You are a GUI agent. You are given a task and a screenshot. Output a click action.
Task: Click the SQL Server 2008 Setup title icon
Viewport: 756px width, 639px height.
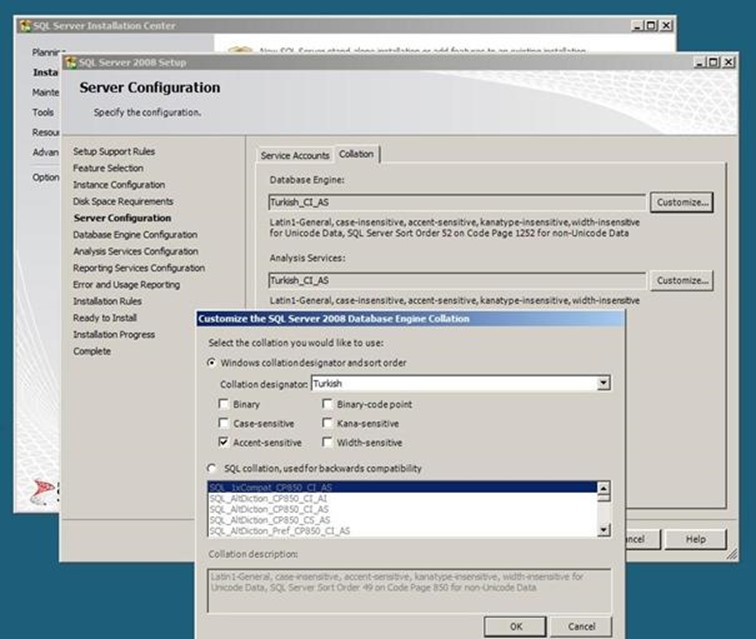(x=71, y=62)
